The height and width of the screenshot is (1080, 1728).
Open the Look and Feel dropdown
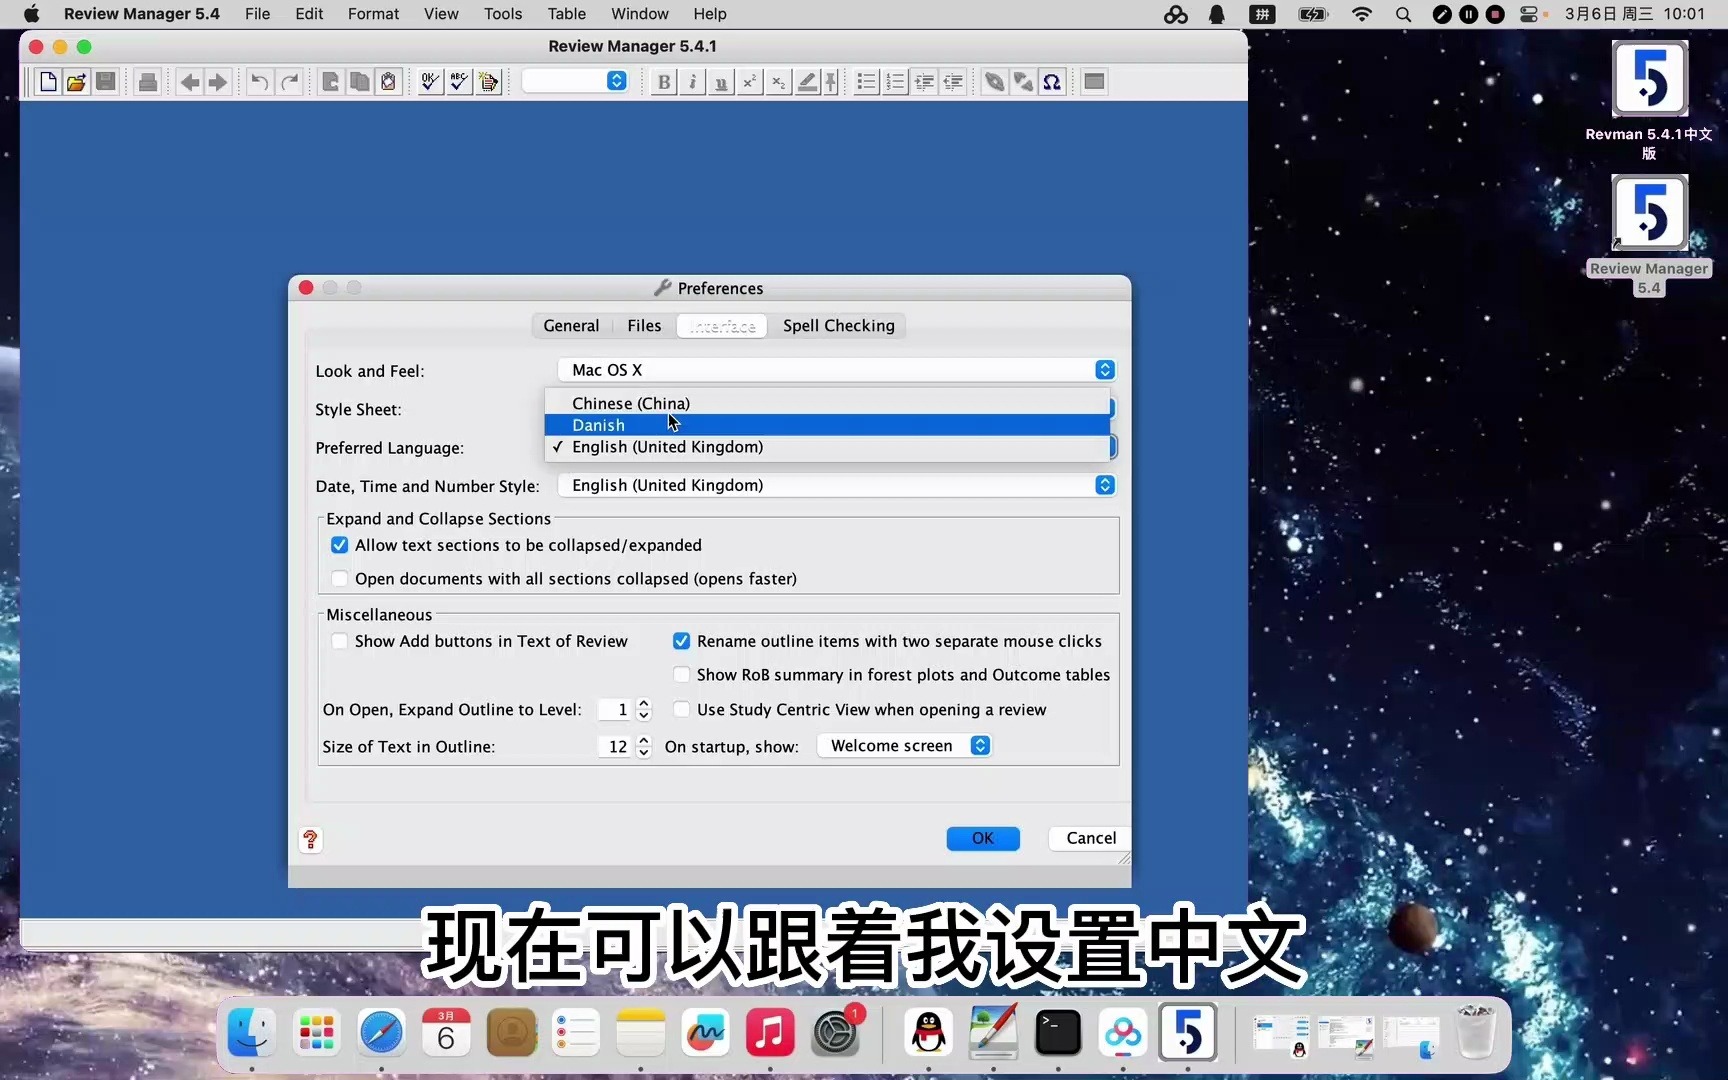click(836, 370)
